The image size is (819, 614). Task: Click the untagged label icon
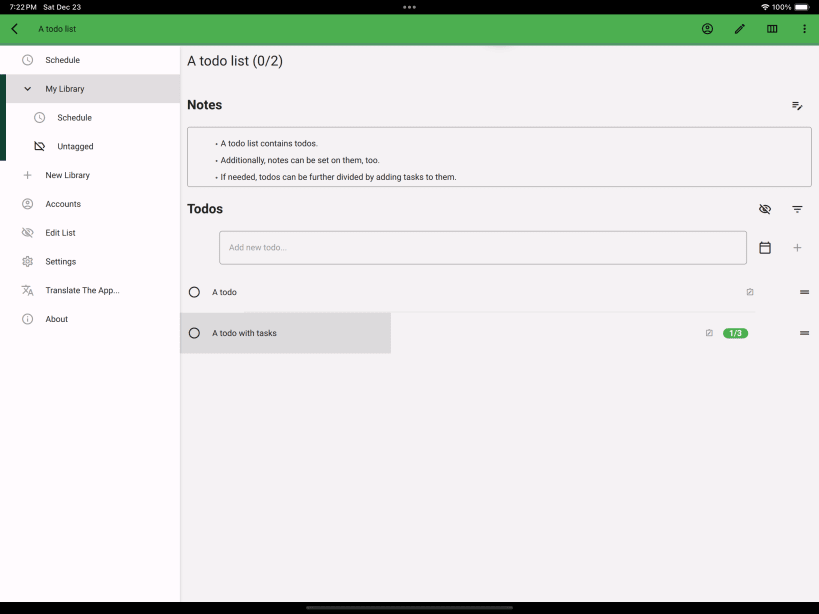[40, 146]
